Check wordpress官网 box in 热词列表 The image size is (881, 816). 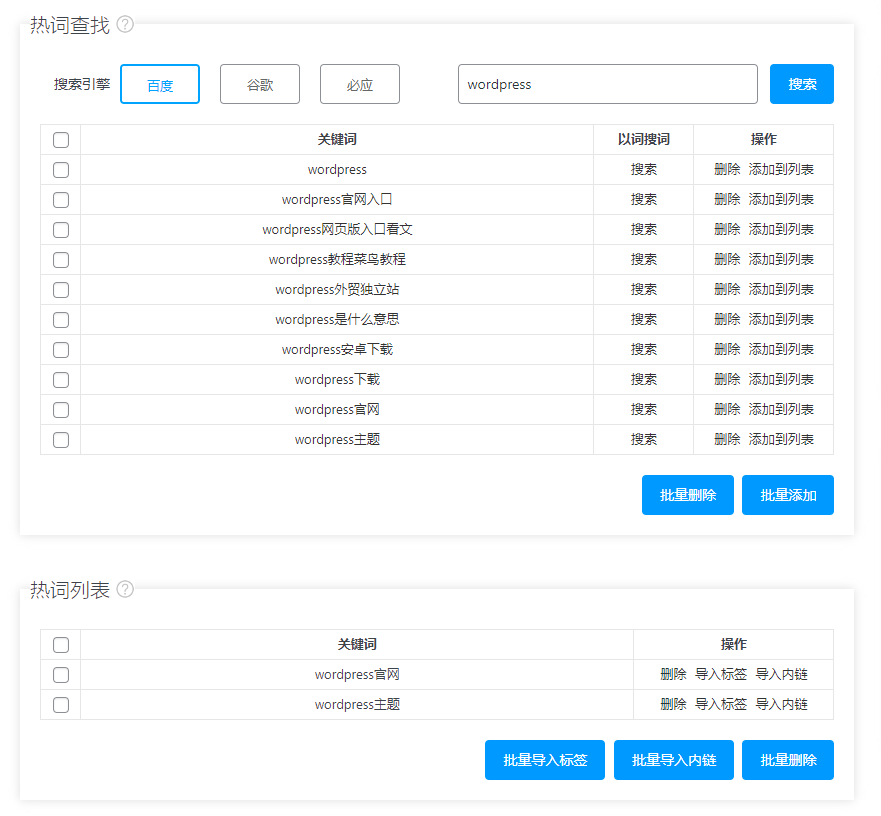click(61, 675)
